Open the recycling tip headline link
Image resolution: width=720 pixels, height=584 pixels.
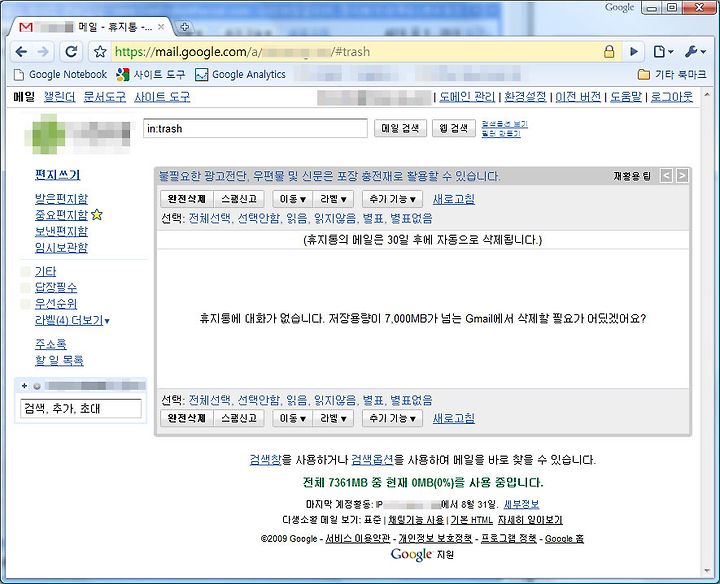click(x=329, y=176)
